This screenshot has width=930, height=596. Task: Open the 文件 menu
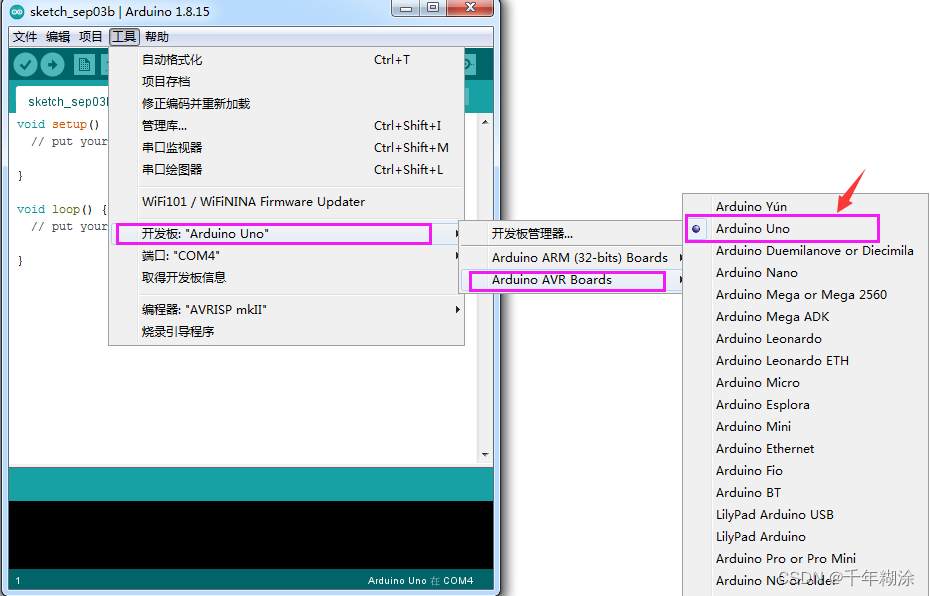click(x=25, y=37)
